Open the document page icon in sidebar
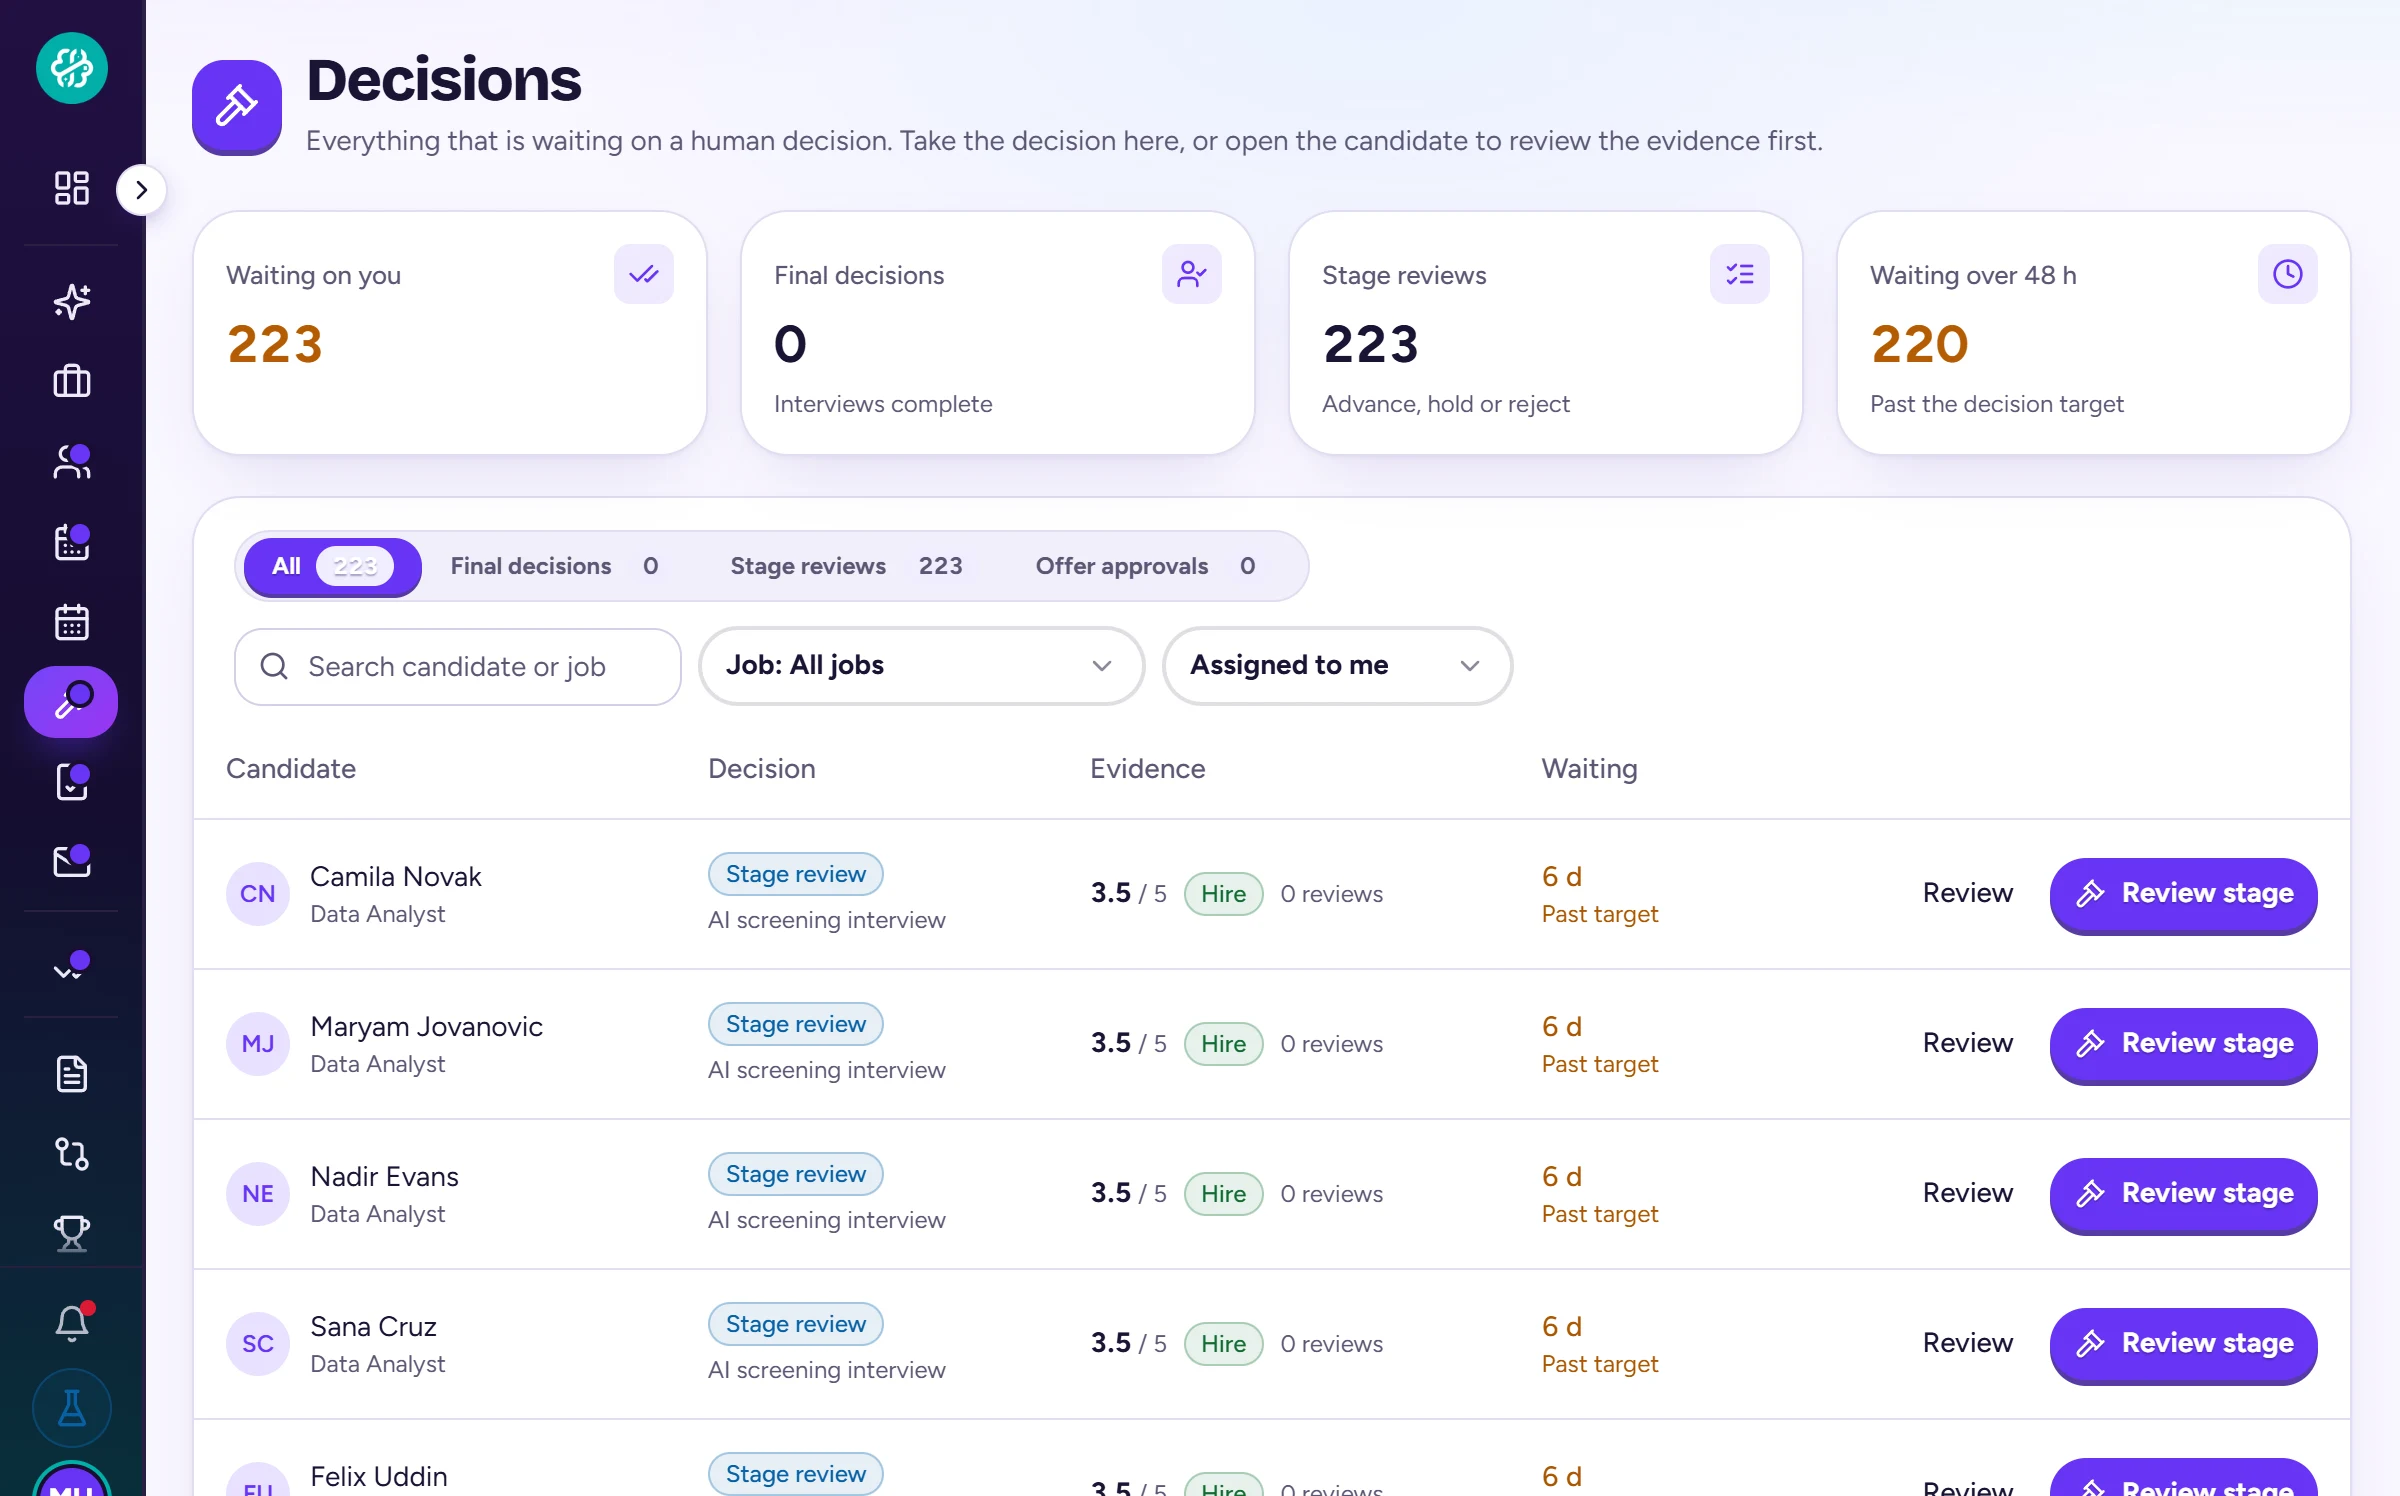Viewport: 2400px width, 1496px height. pos(71,1074)
